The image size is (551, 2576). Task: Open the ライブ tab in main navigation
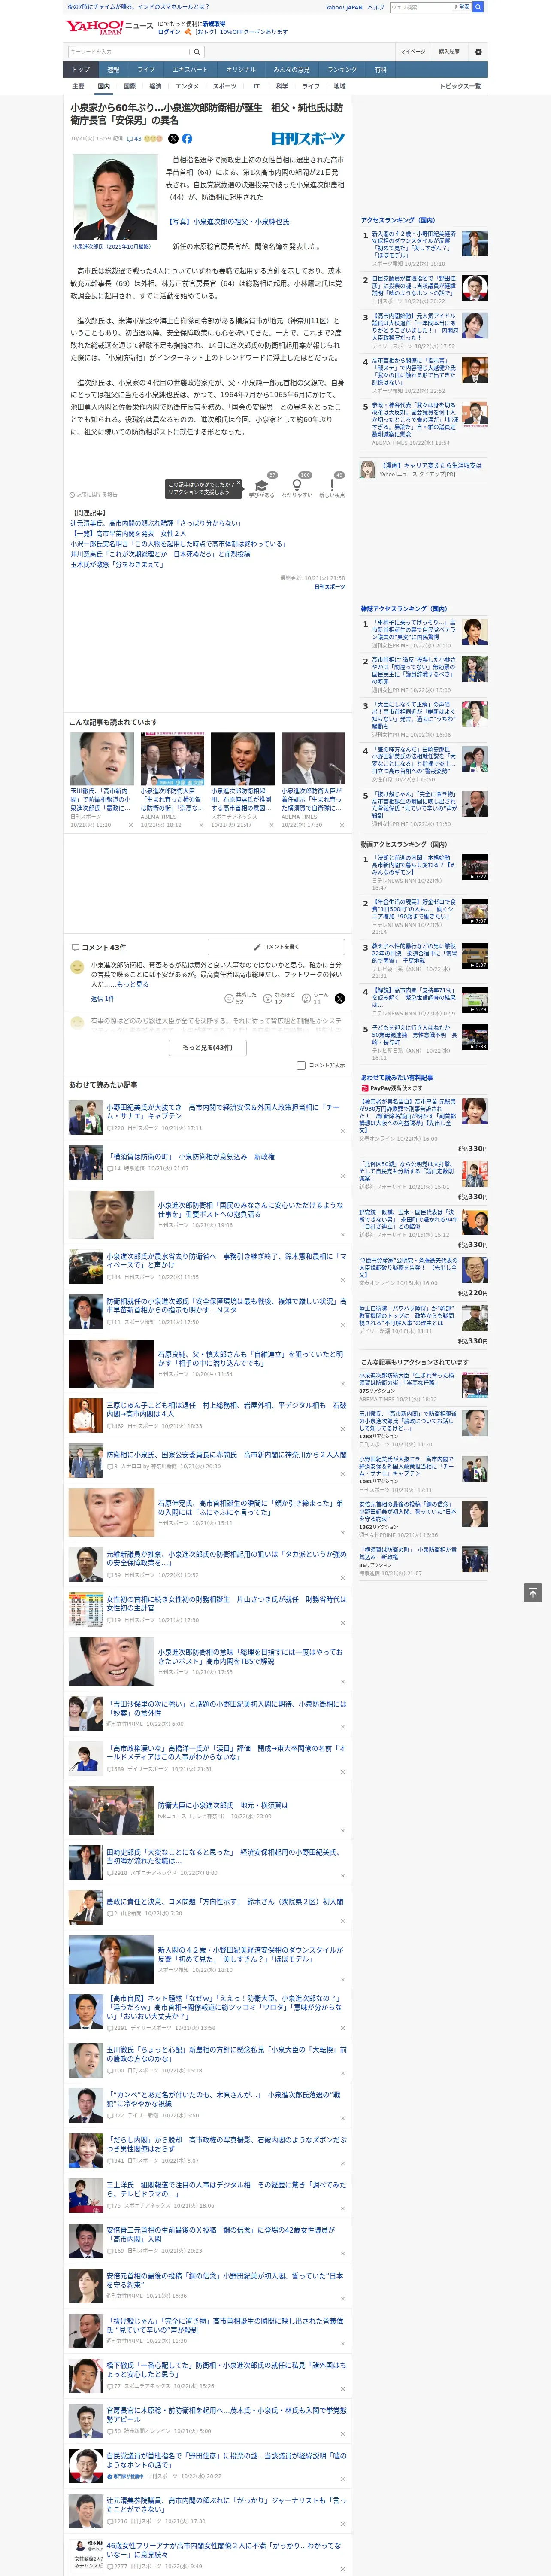146,70
